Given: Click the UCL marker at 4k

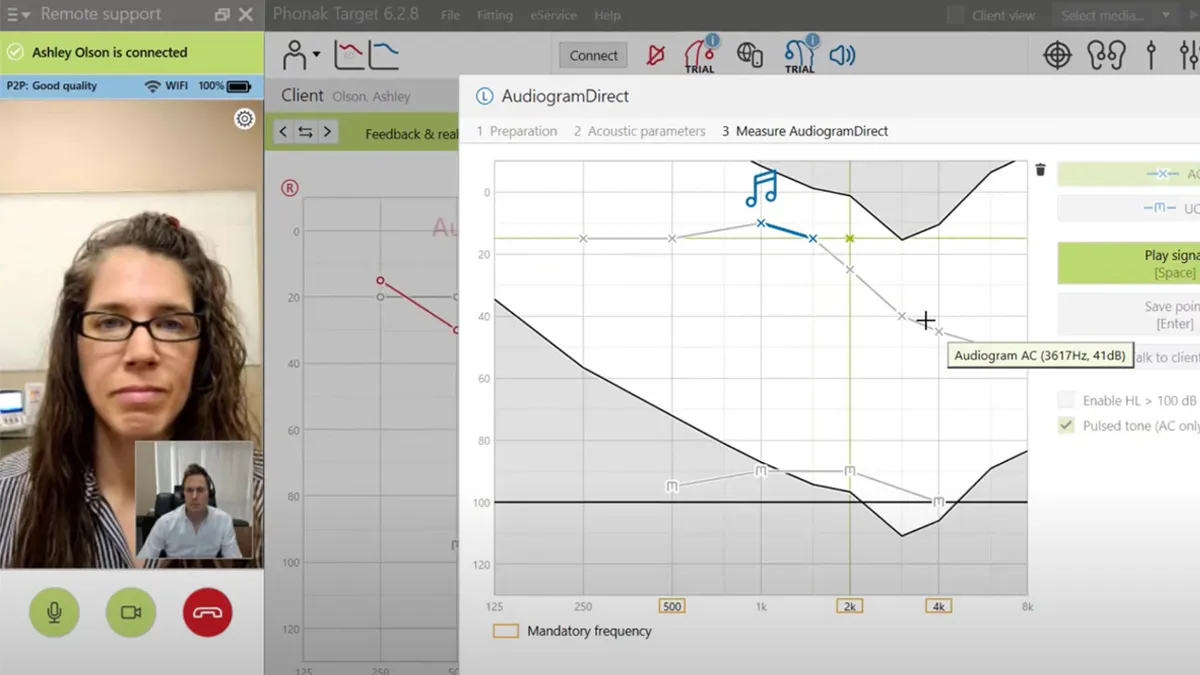Looking at the screenshot, I should [x=938, y=502].
